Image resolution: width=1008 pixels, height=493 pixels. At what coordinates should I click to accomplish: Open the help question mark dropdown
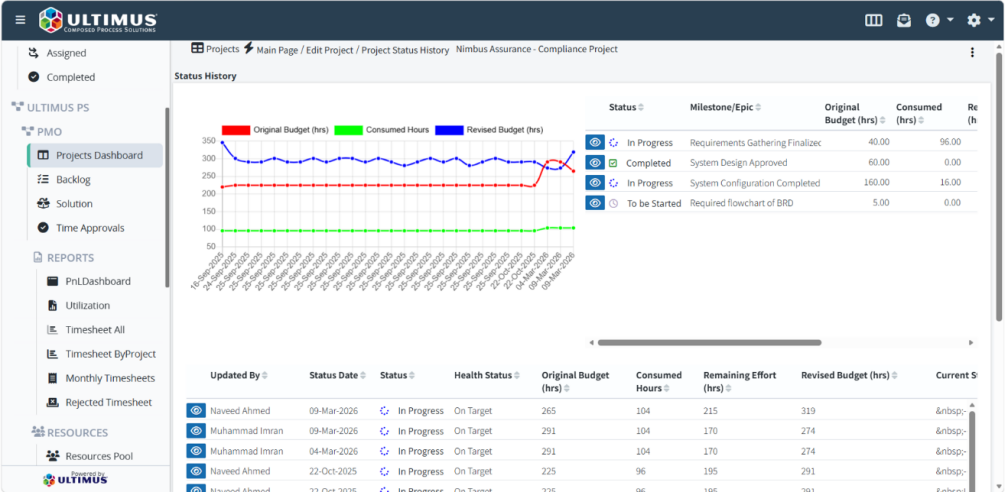click(939, 21)
